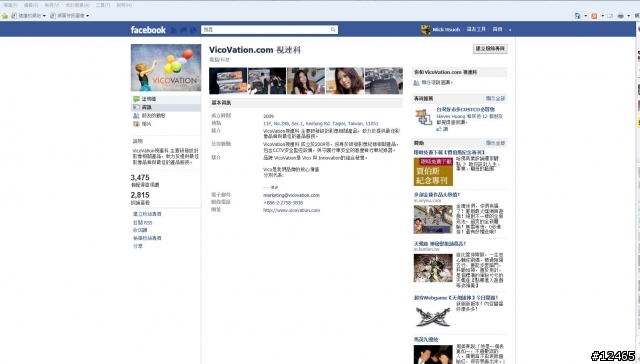Click the VicoVation balloon profile picture
The height and width of the screenshot is (364, 640).
(x=166, y=68)
